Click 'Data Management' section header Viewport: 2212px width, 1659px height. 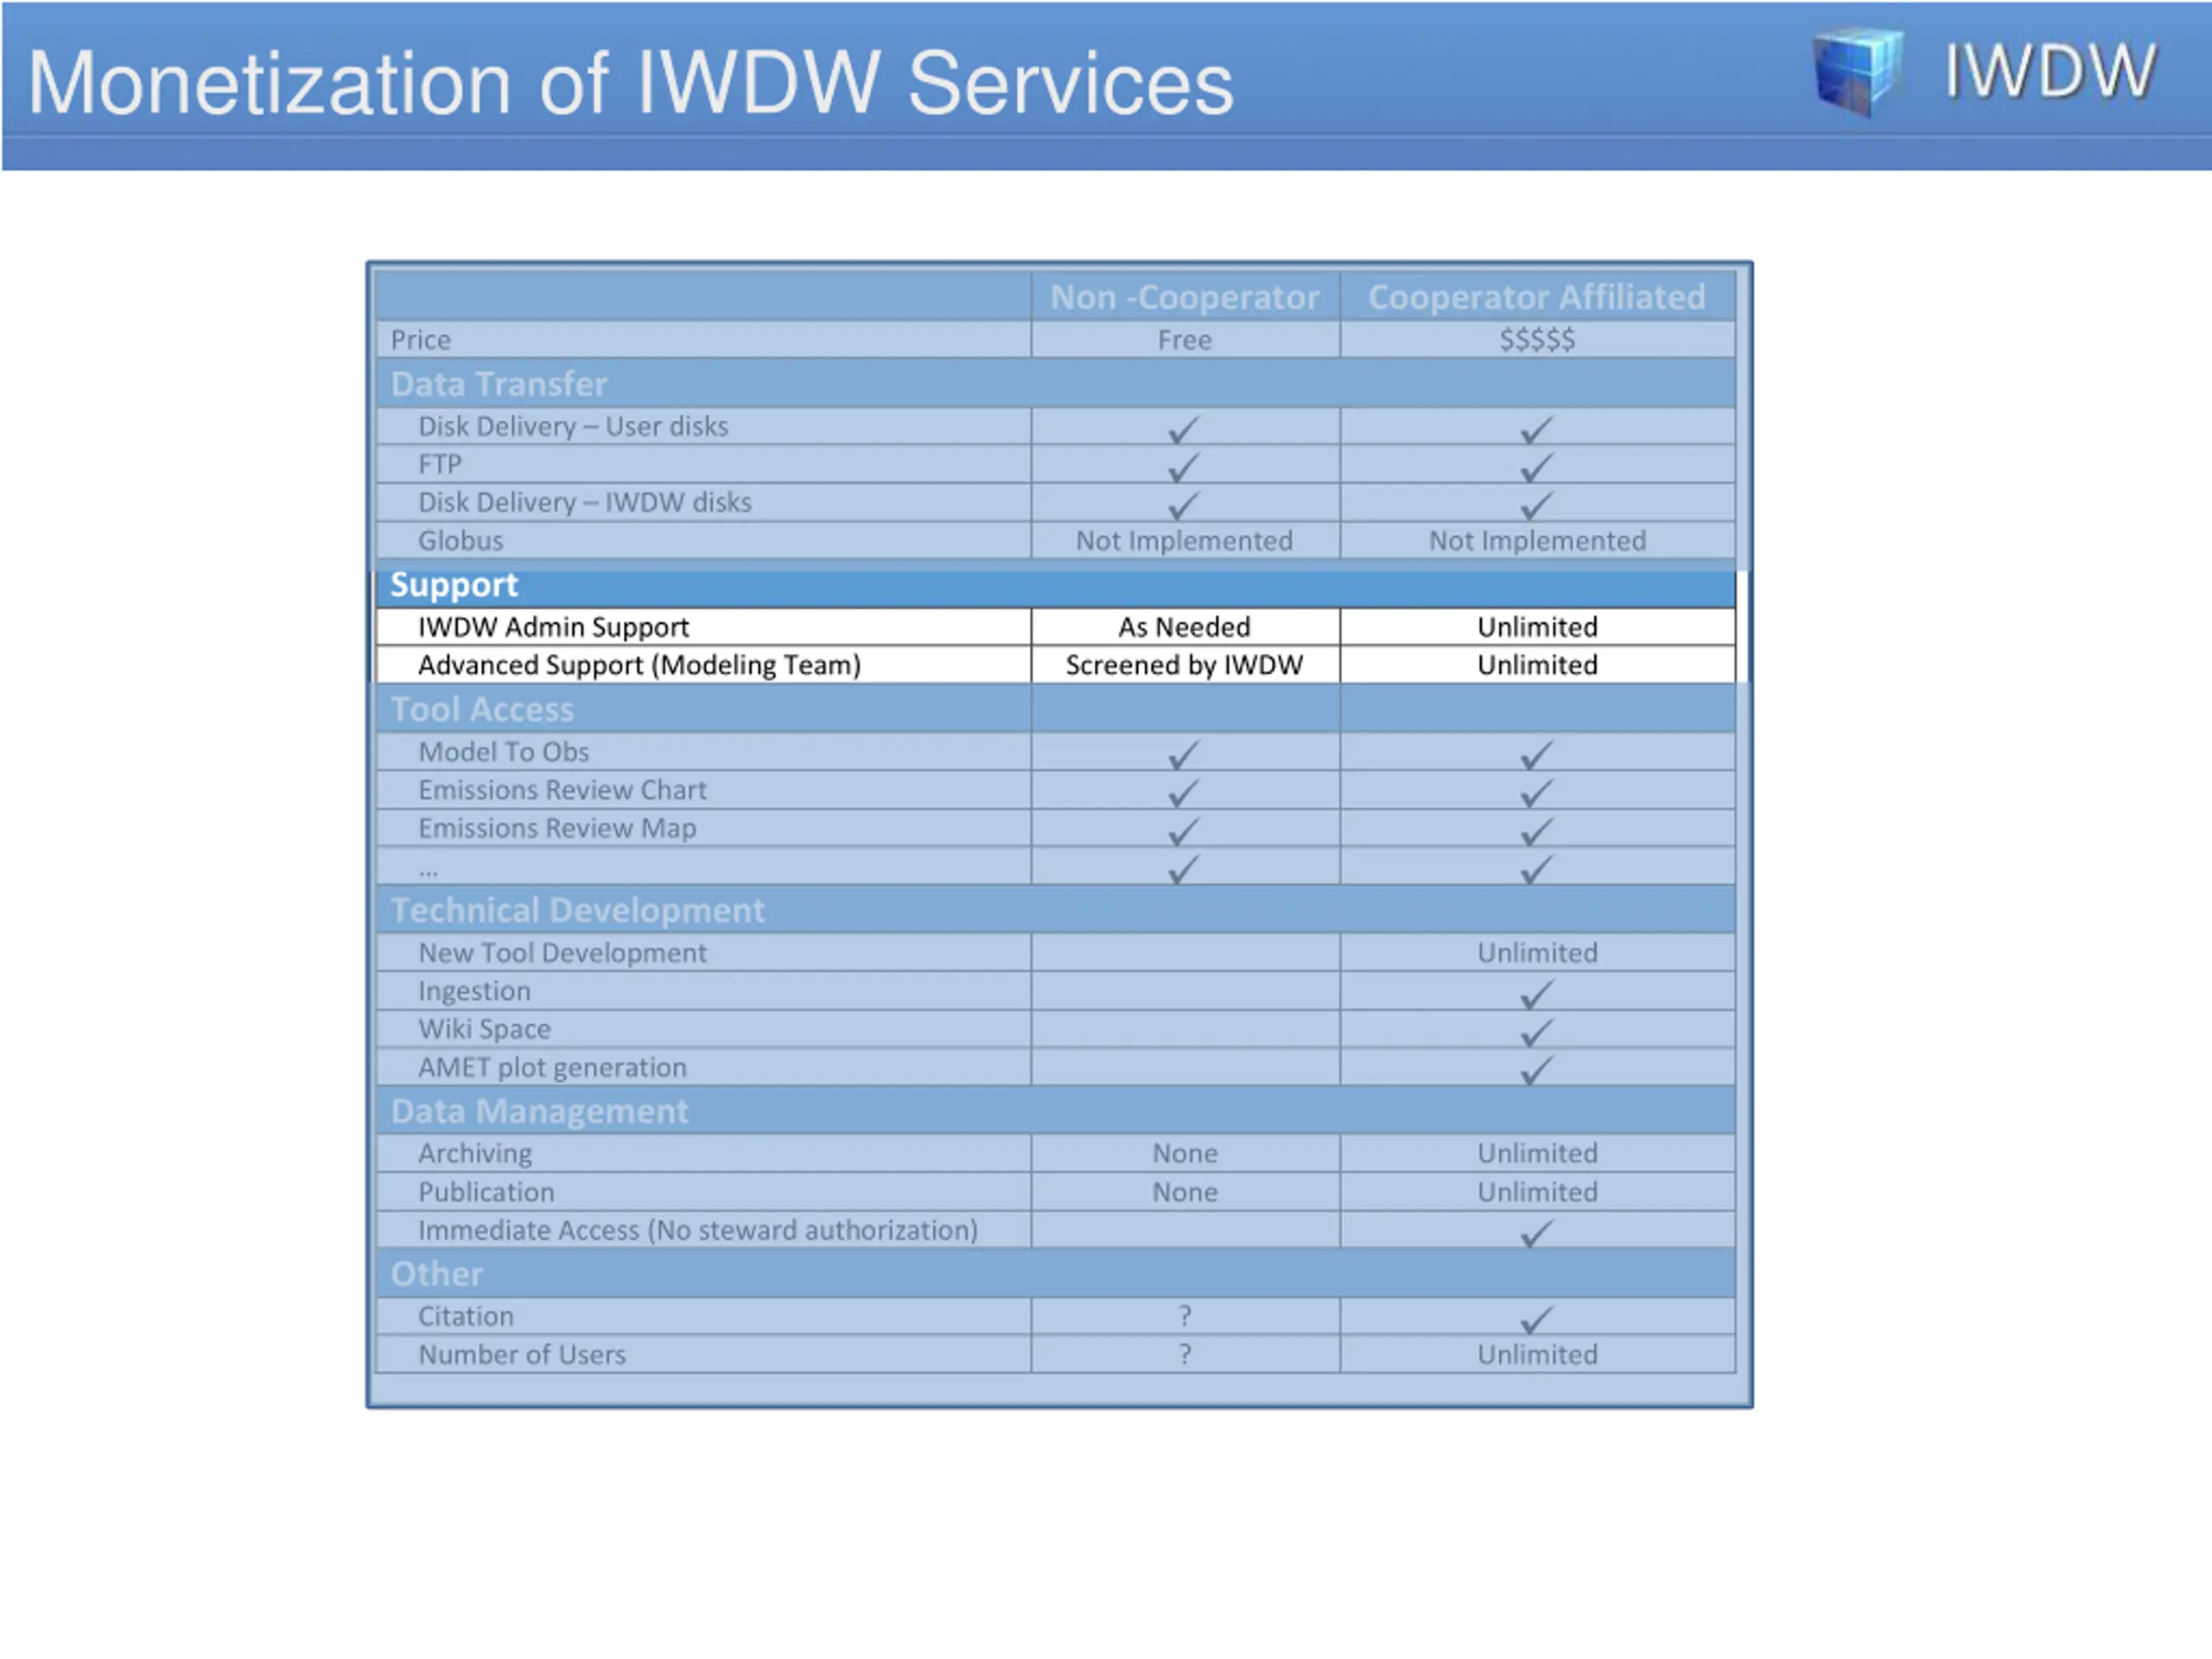(540, 1112)
